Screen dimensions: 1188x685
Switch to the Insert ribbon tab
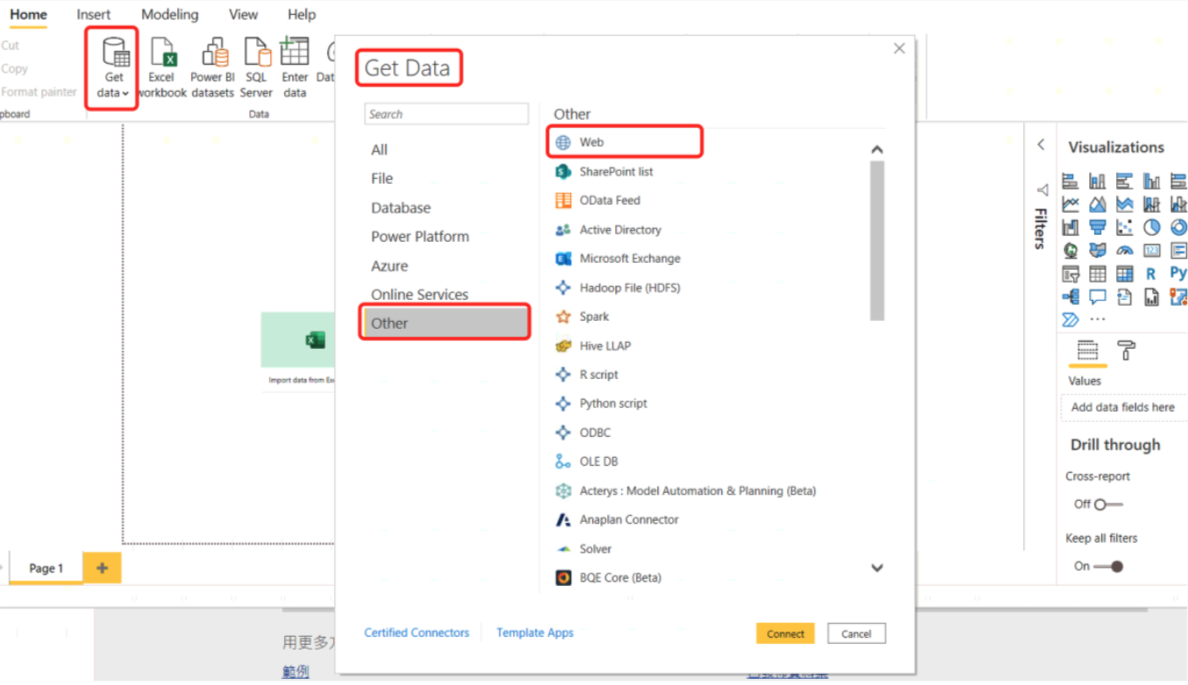tap(93, 14)
